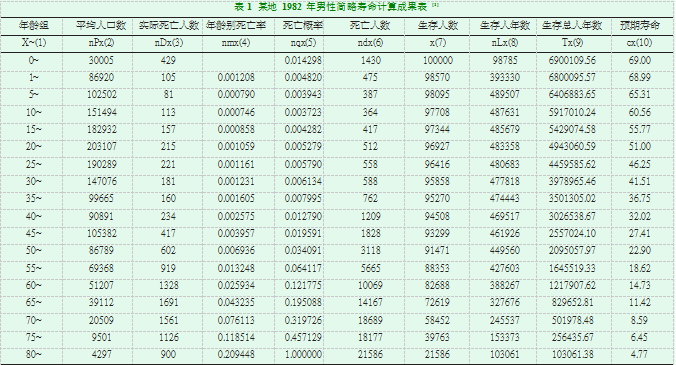Viewport: 676px width, 365px height.
Task: Click the 实际死亡人数 header cell
Action: (x=169, y=25)
